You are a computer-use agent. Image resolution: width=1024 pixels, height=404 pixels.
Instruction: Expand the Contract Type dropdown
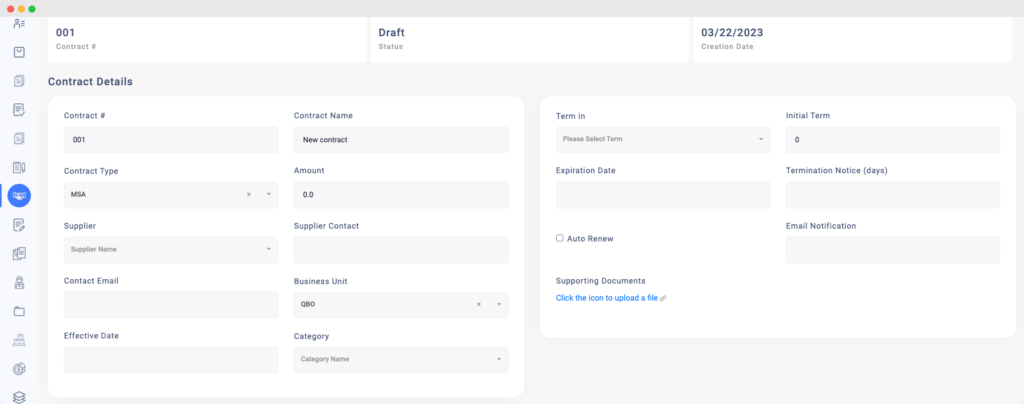coord(269,194)
